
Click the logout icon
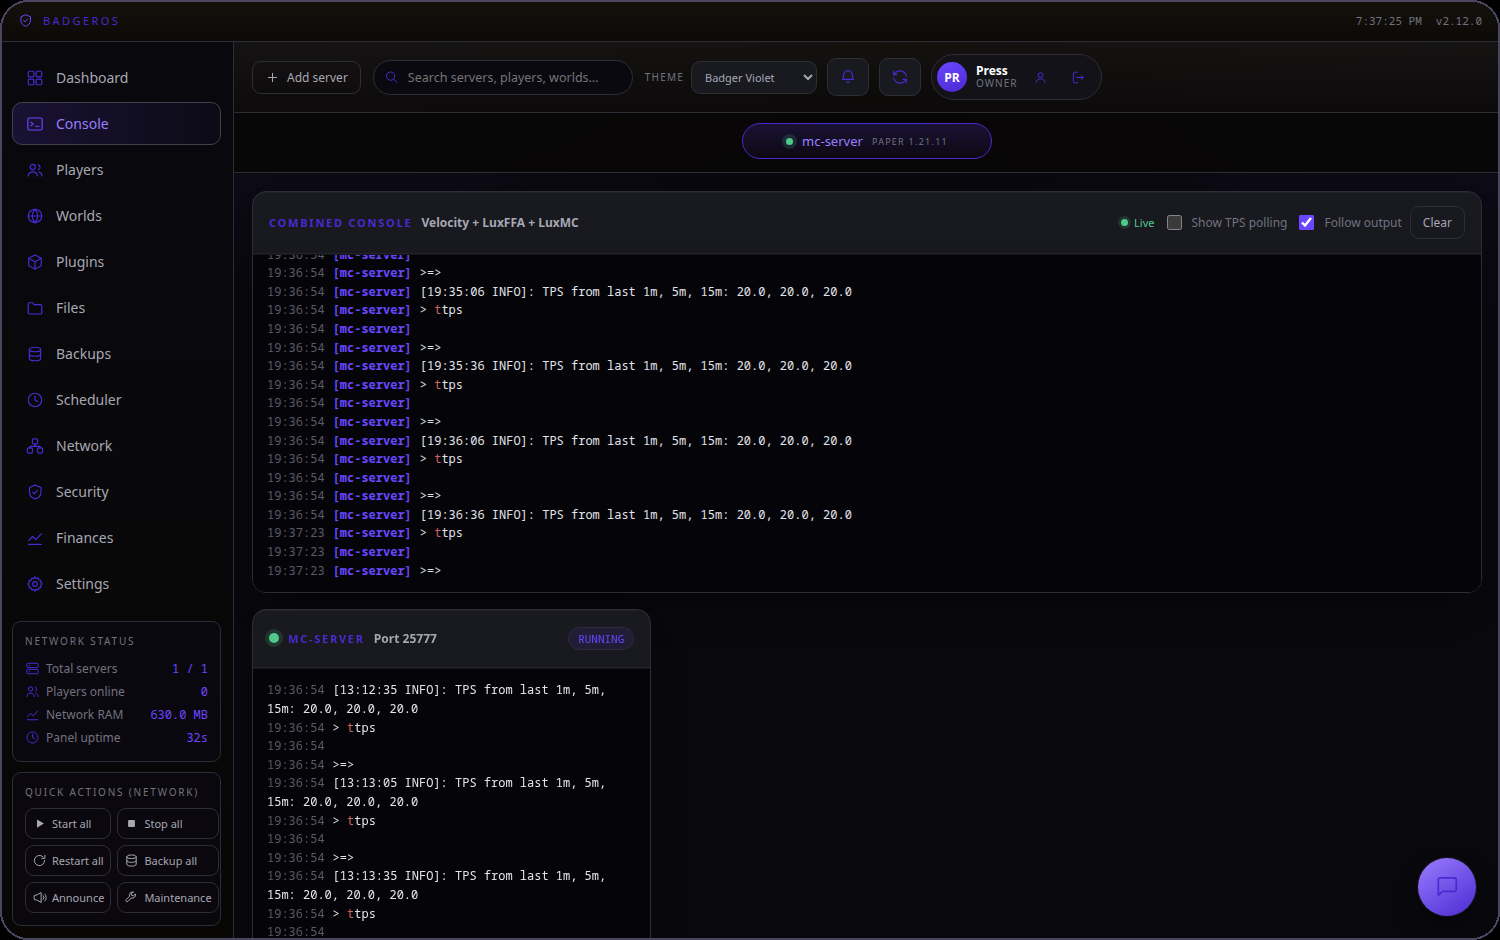[x=1078, y=77]
